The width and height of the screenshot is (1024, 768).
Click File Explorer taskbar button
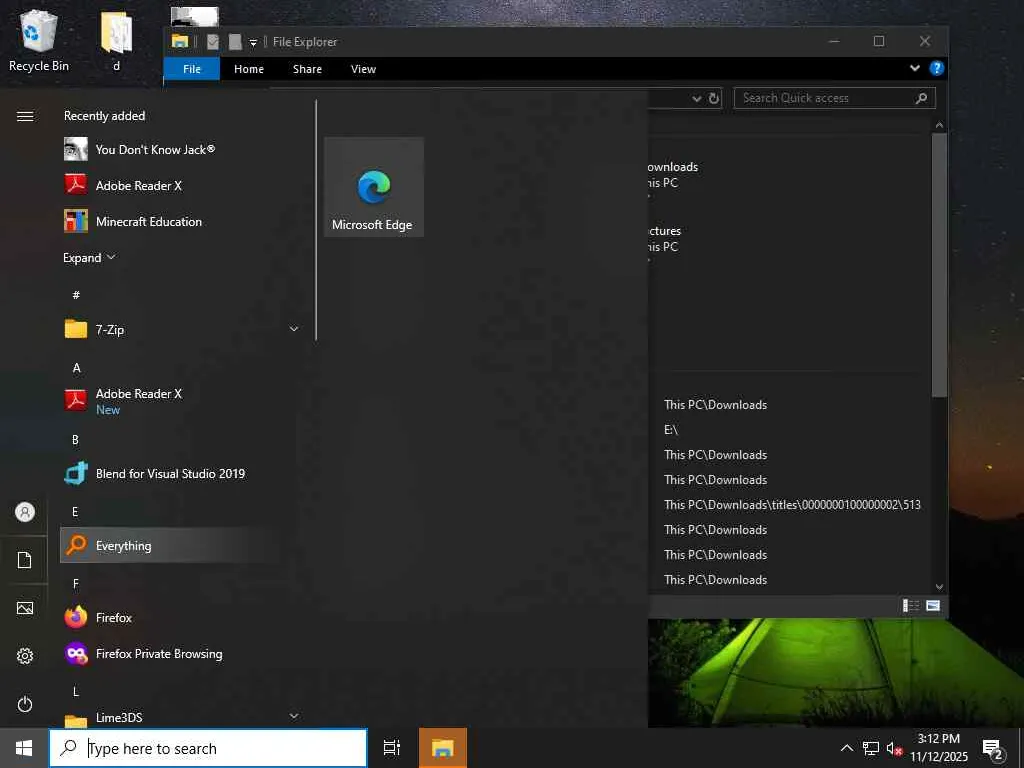pyautogui.click(x=443, y=748)
